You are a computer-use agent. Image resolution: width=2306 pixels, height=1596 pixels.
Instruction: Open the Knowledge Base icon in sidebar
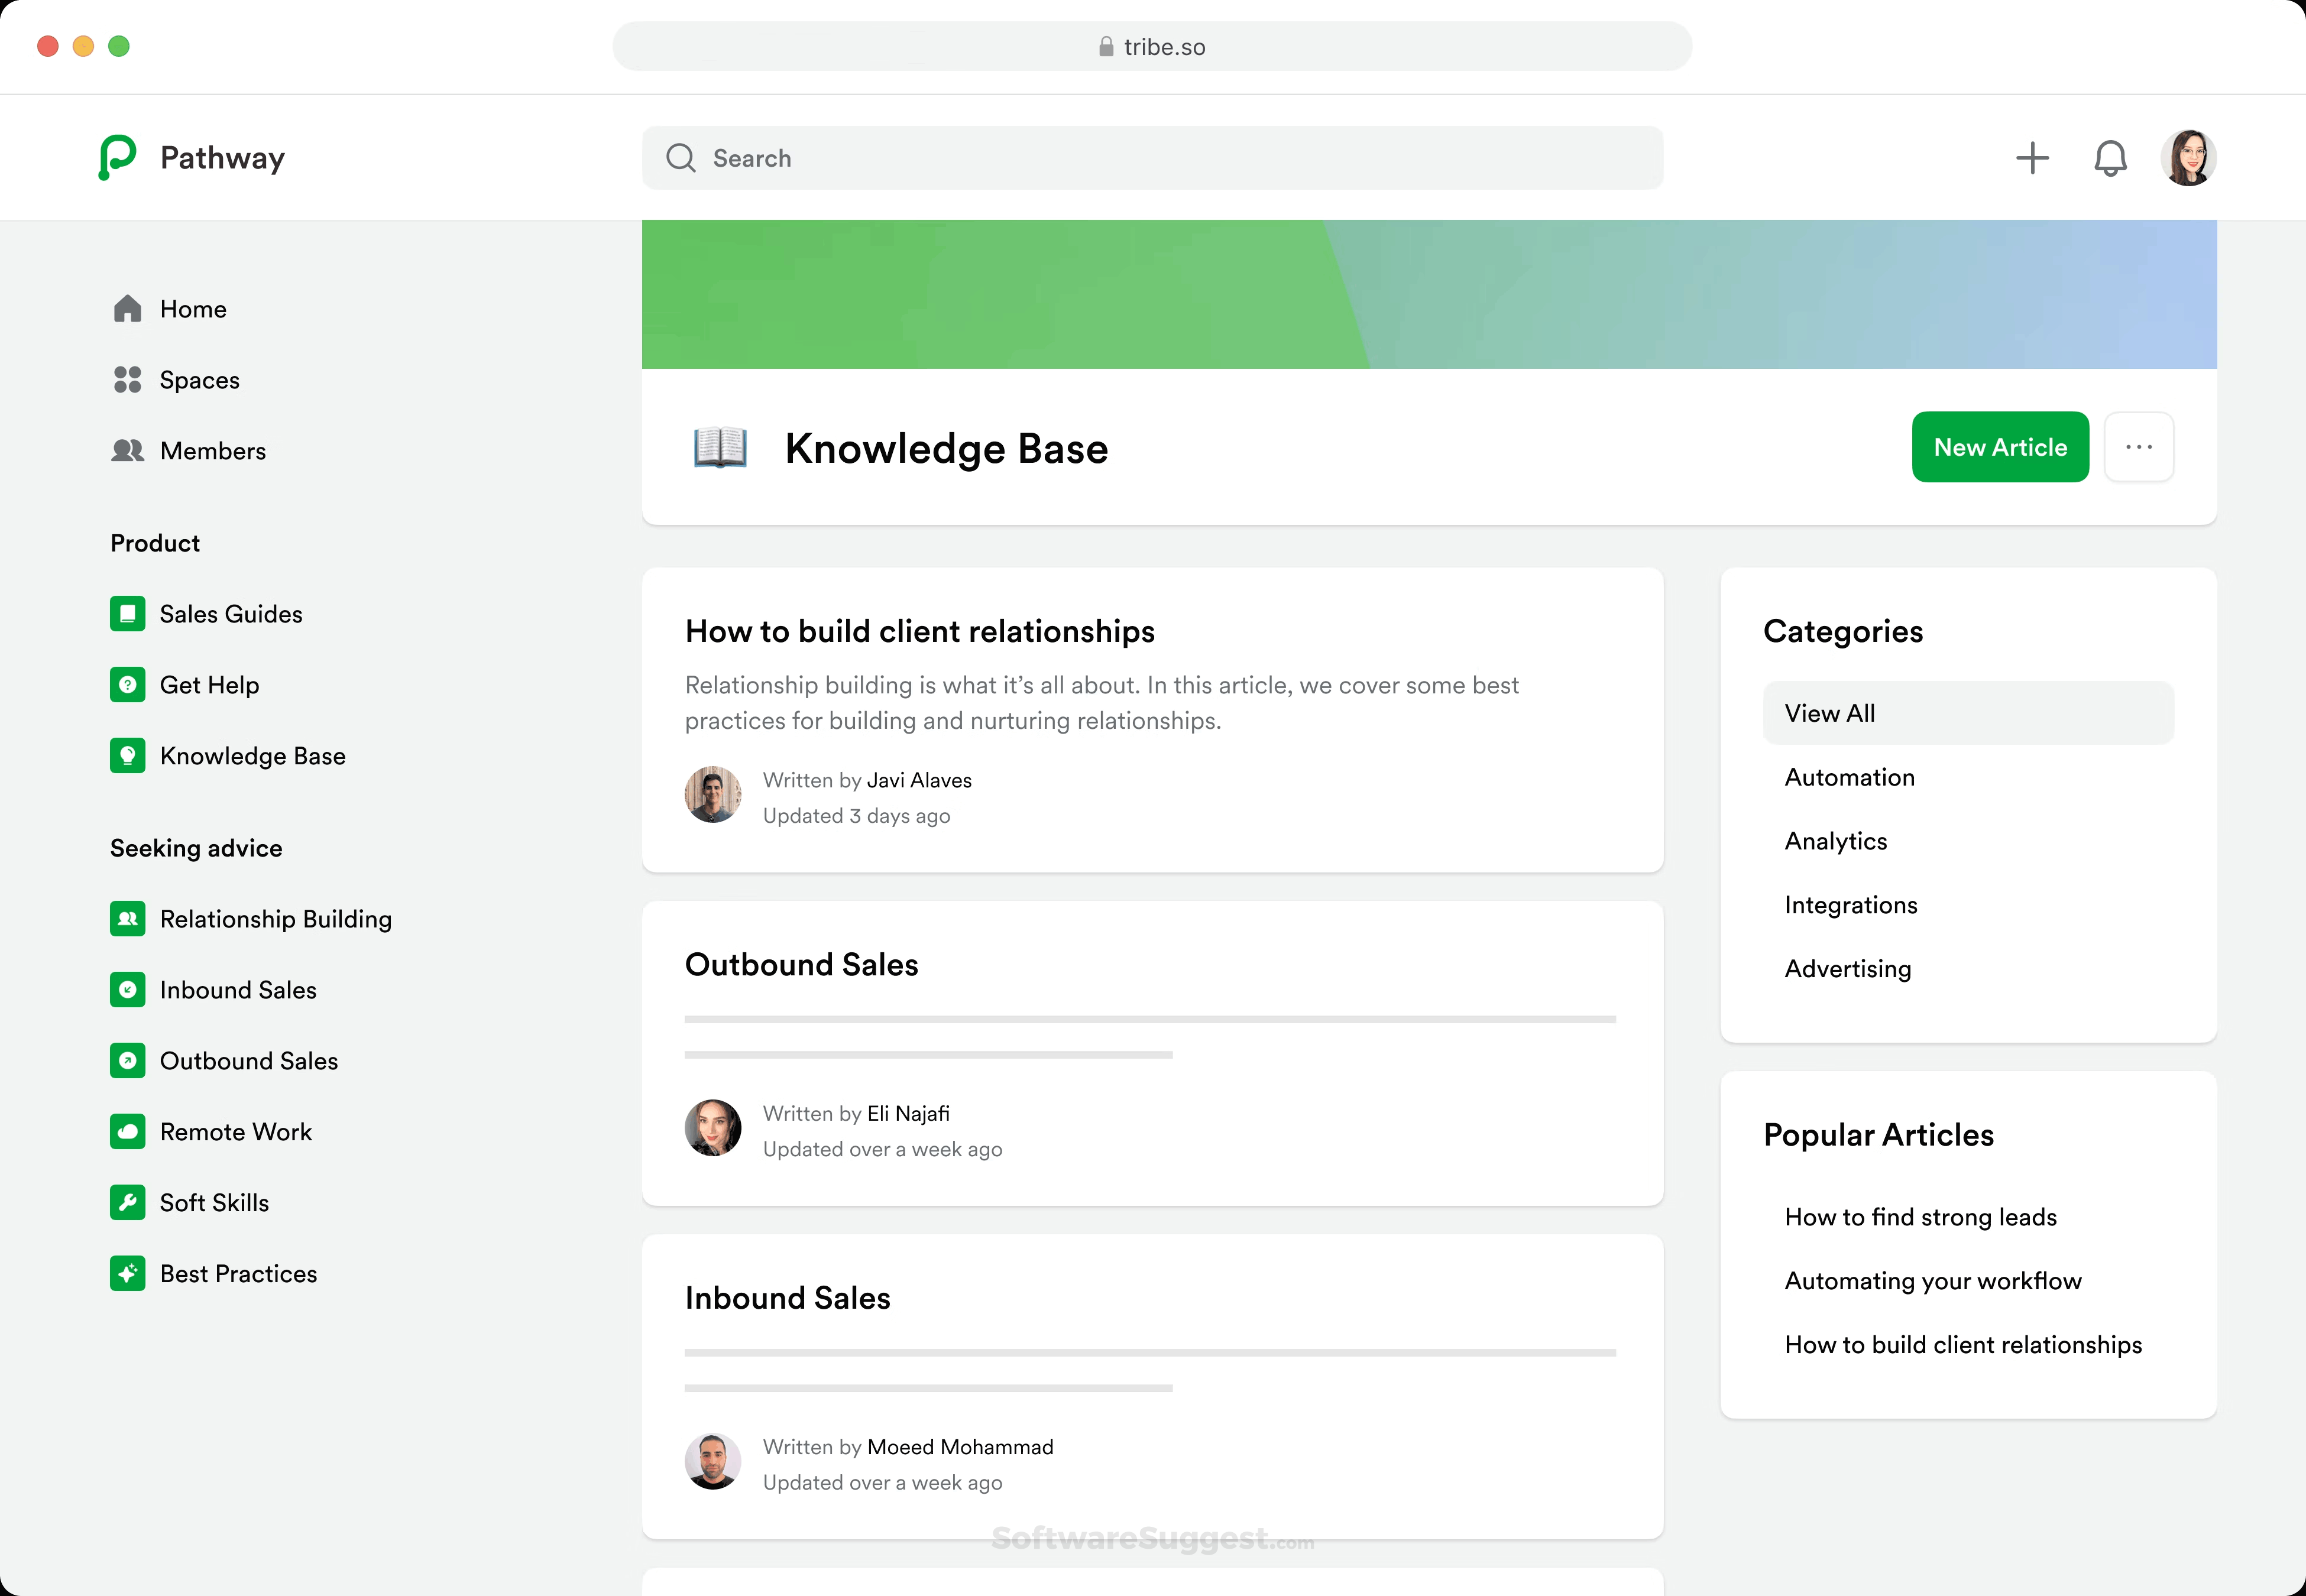(128, 755)
